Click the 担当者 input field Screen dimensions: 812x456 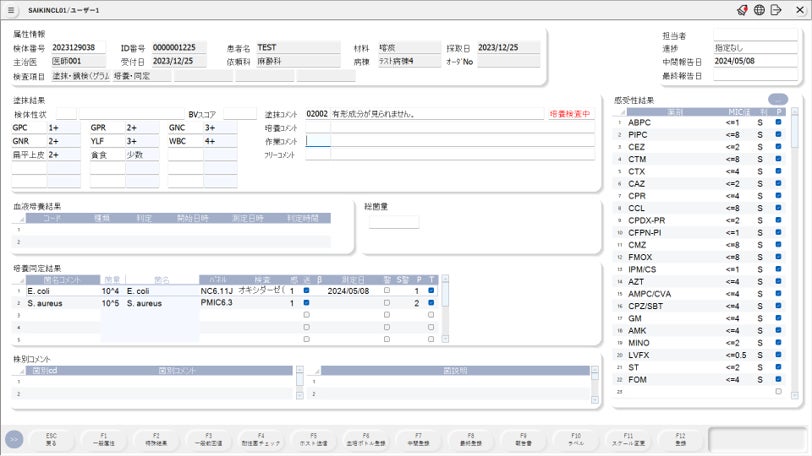tap(755, 35)
